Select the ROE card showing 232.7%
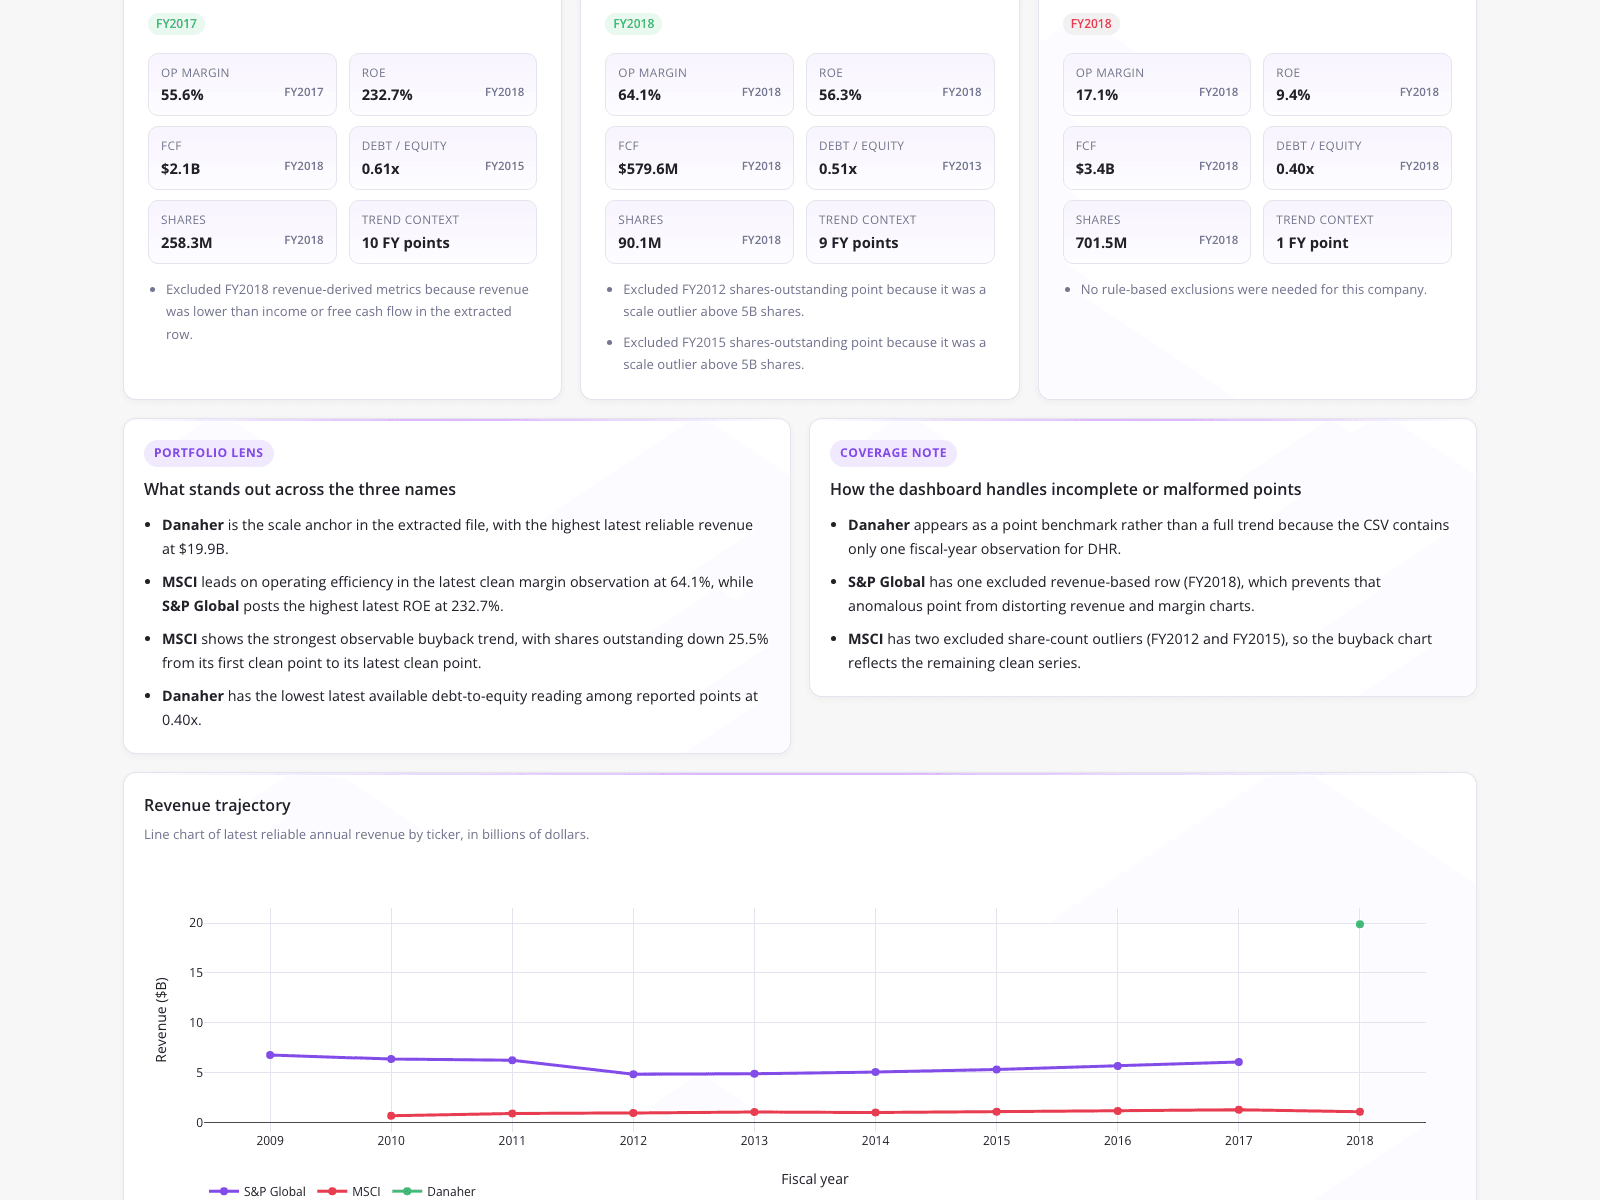Image resolution: width=1600 pixels, height=1200 pixels. [x=443, y=84]
